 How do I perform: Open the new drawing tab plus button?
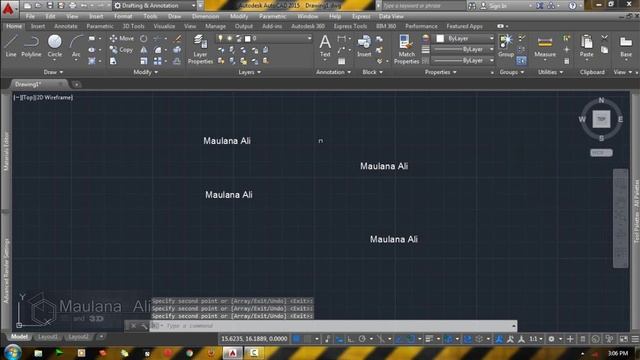76,84
